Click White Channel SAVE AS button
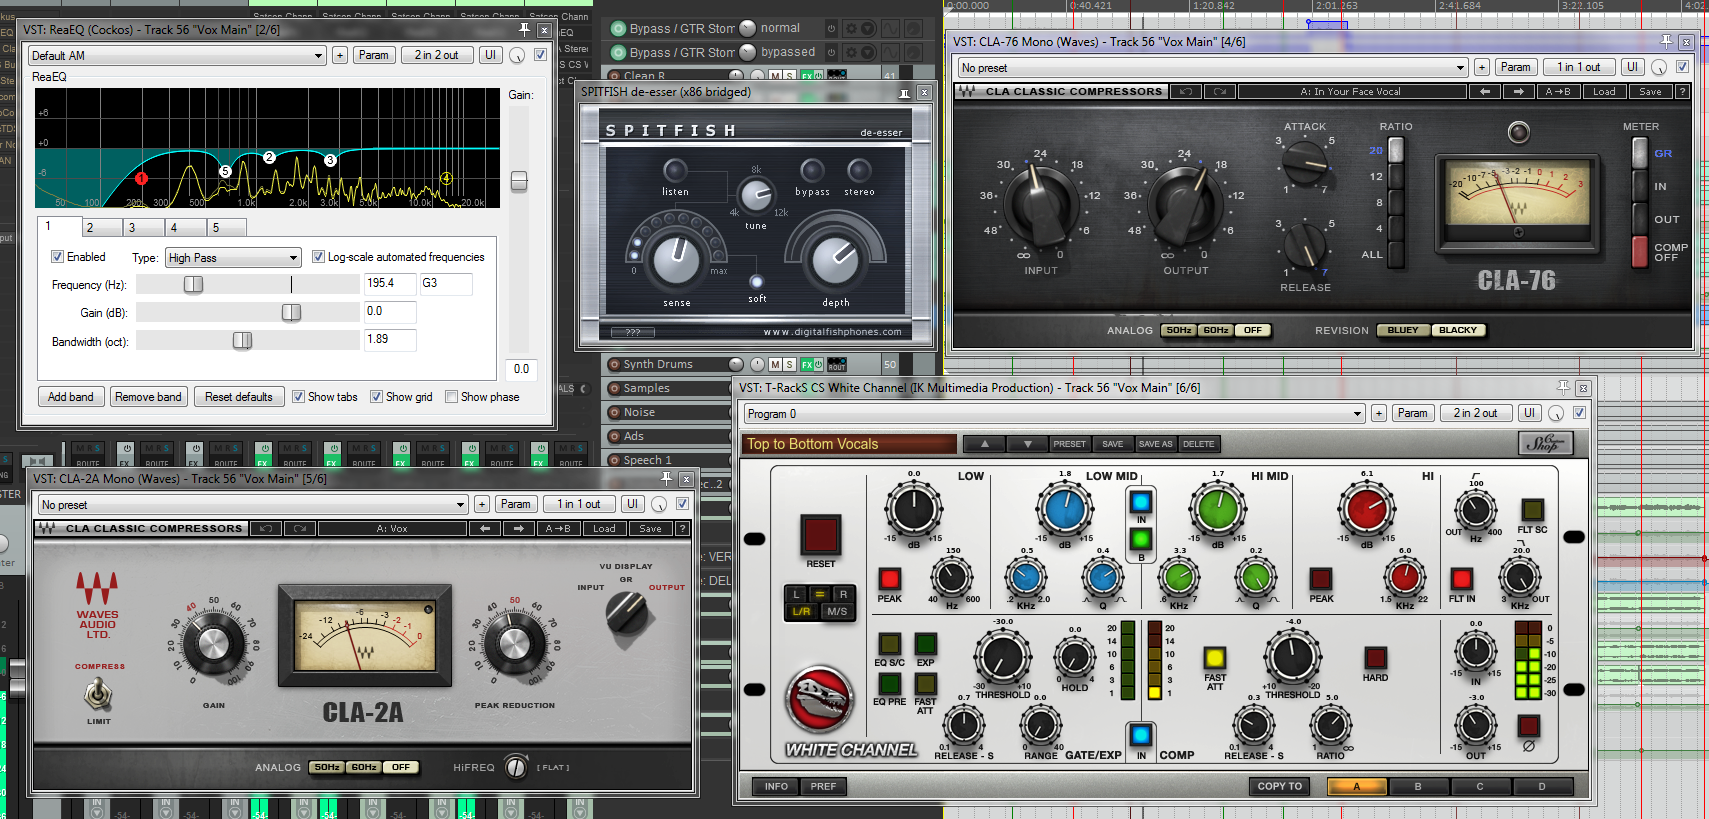 coord(1155,444)
